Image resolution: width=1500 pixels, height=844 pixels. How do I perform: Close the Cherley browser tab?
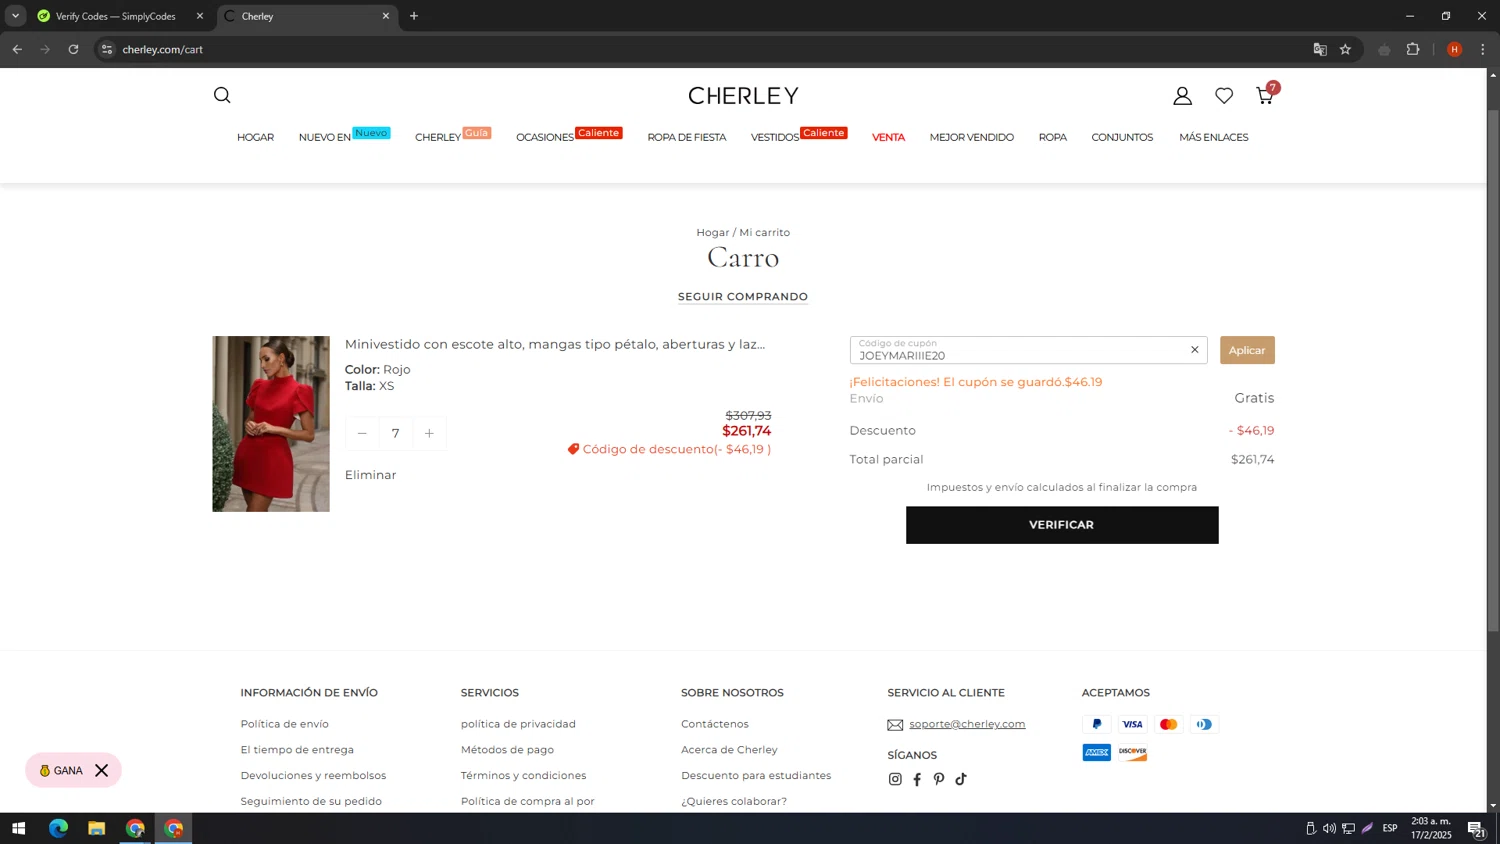pos(386,16)
